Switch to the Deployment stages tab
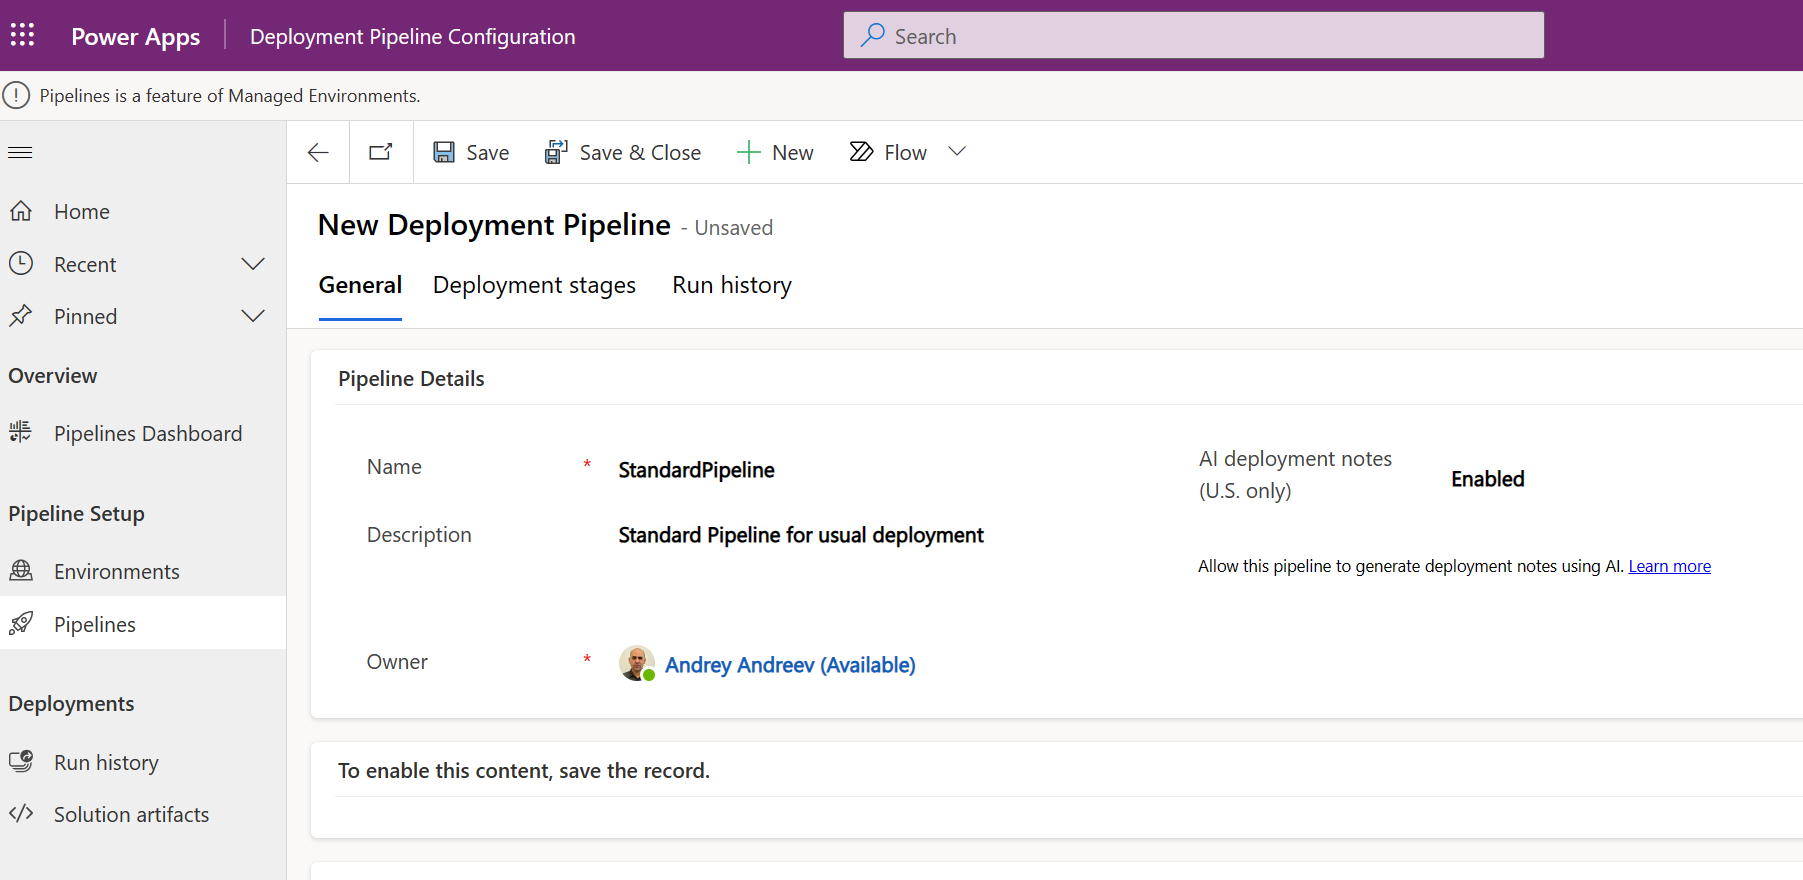This screenshot has width=1803, height=880. point(534,285)
